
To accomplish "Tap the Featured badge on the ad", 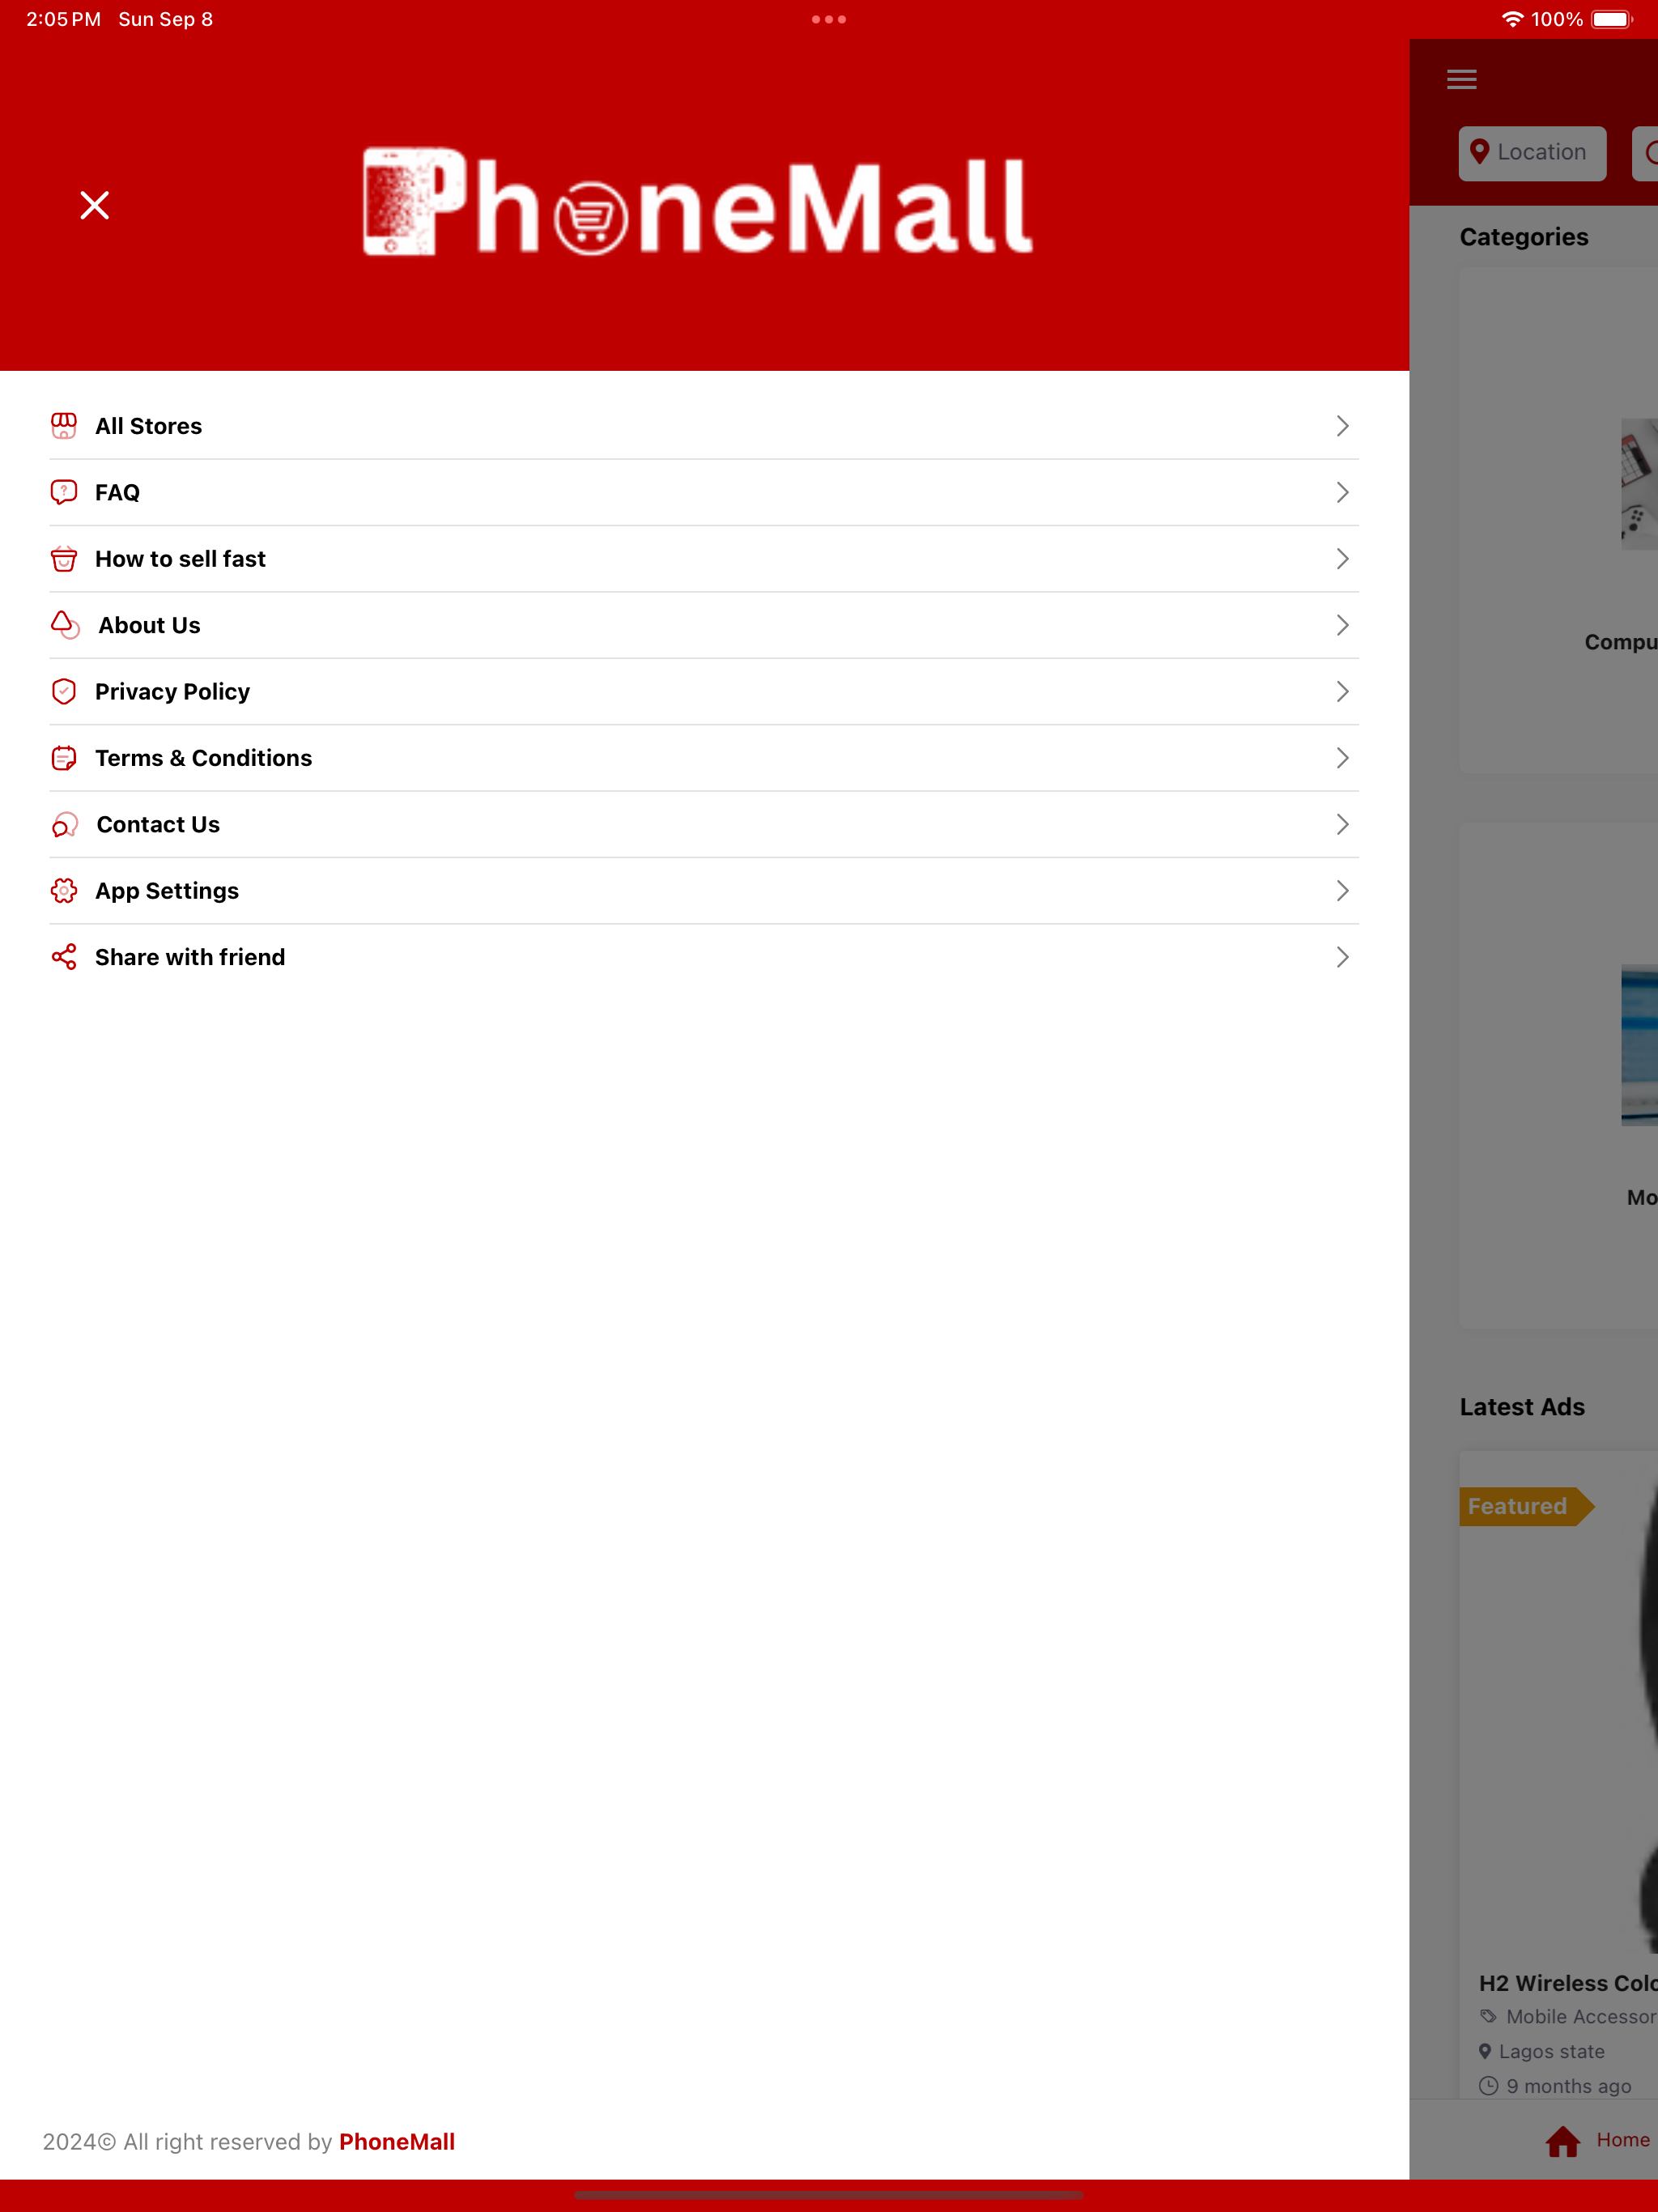I will 1525,1506.
